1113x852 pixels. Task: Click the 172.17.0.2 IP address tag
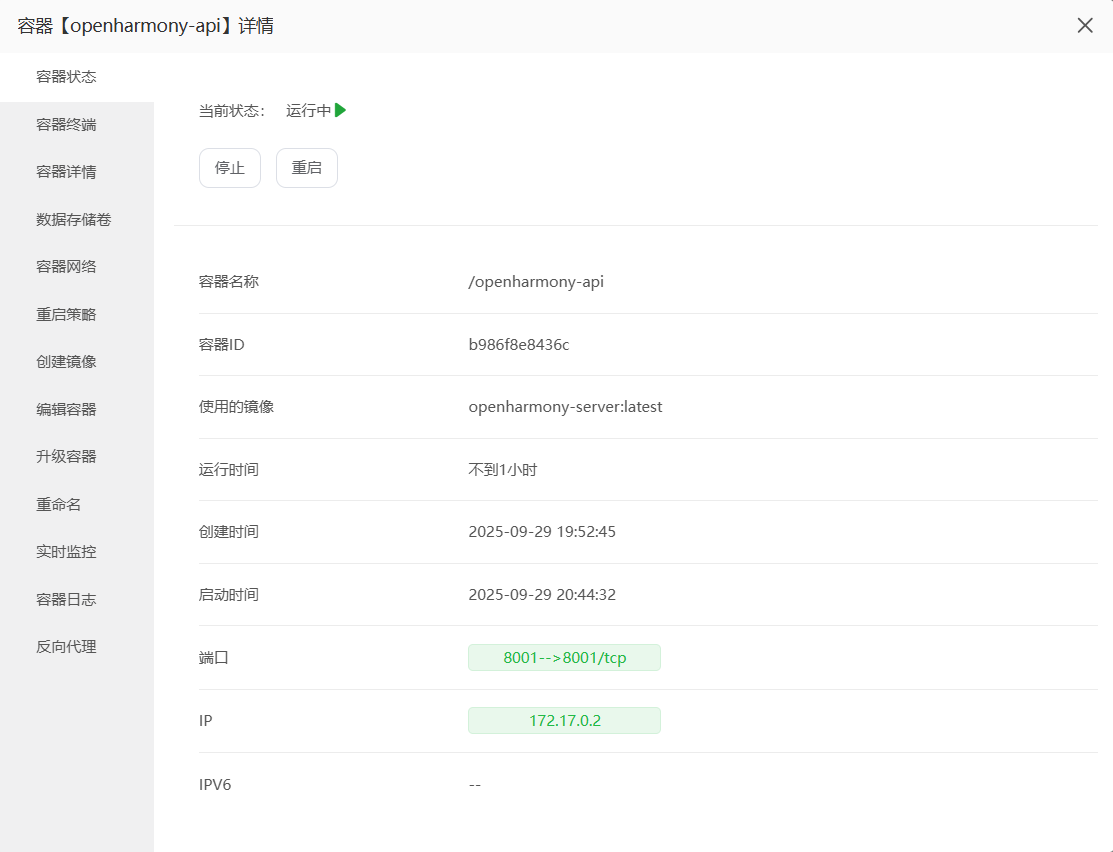pos(564,721)
